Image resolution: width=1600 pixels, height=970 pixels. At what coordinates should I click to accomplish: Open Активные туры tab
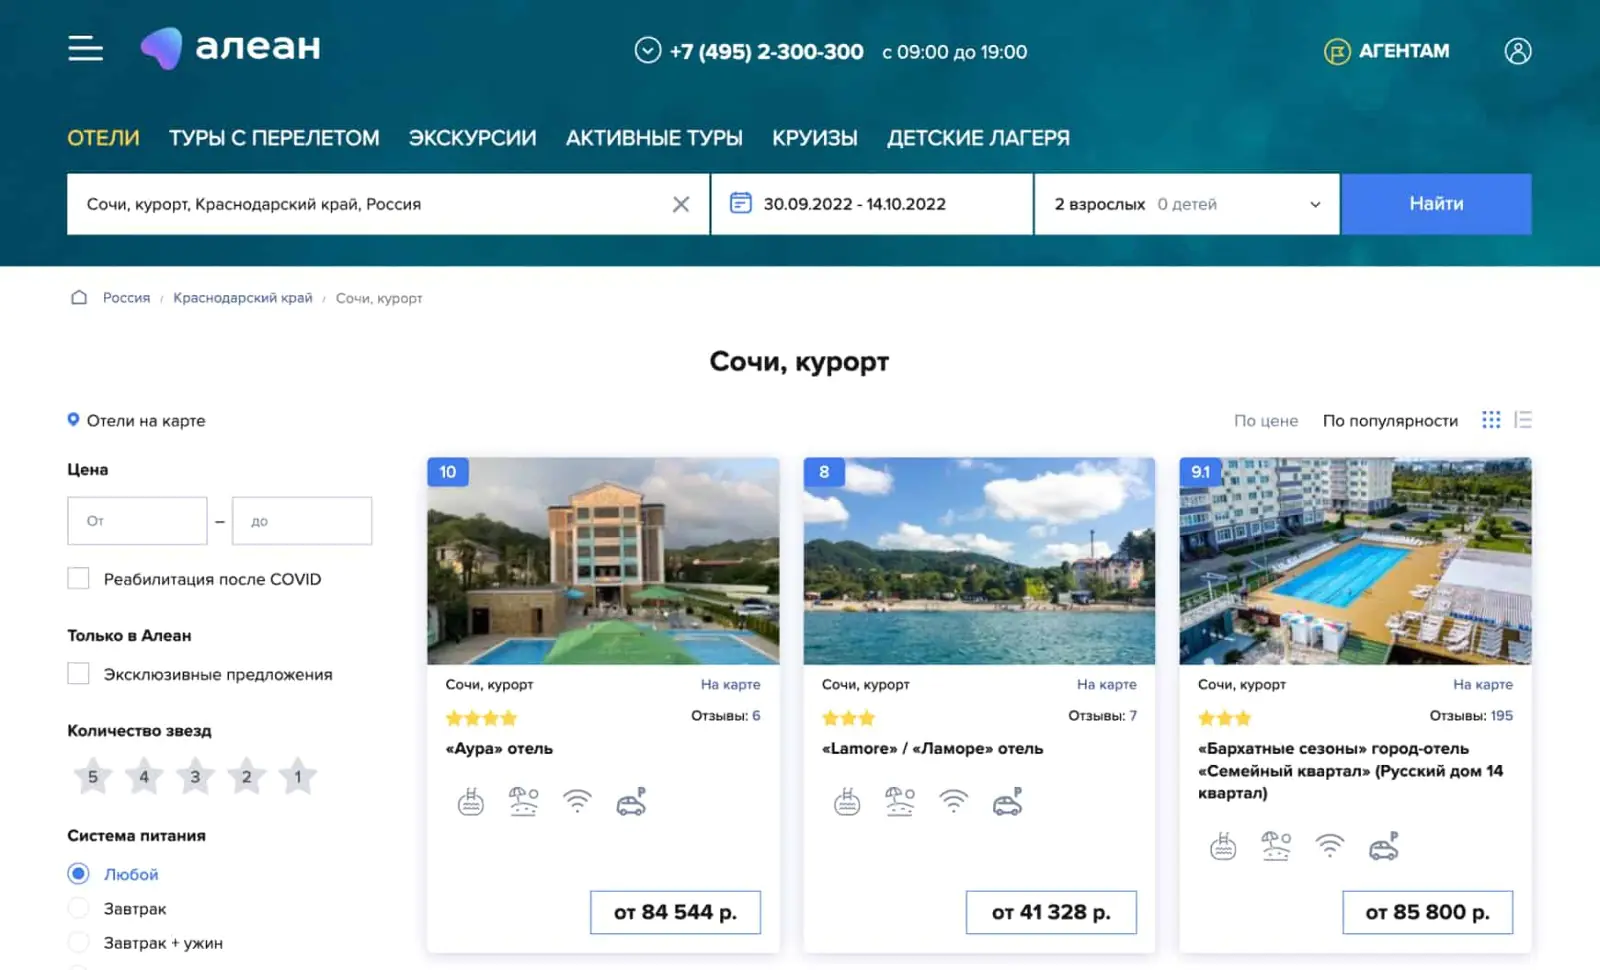(654, 138)
